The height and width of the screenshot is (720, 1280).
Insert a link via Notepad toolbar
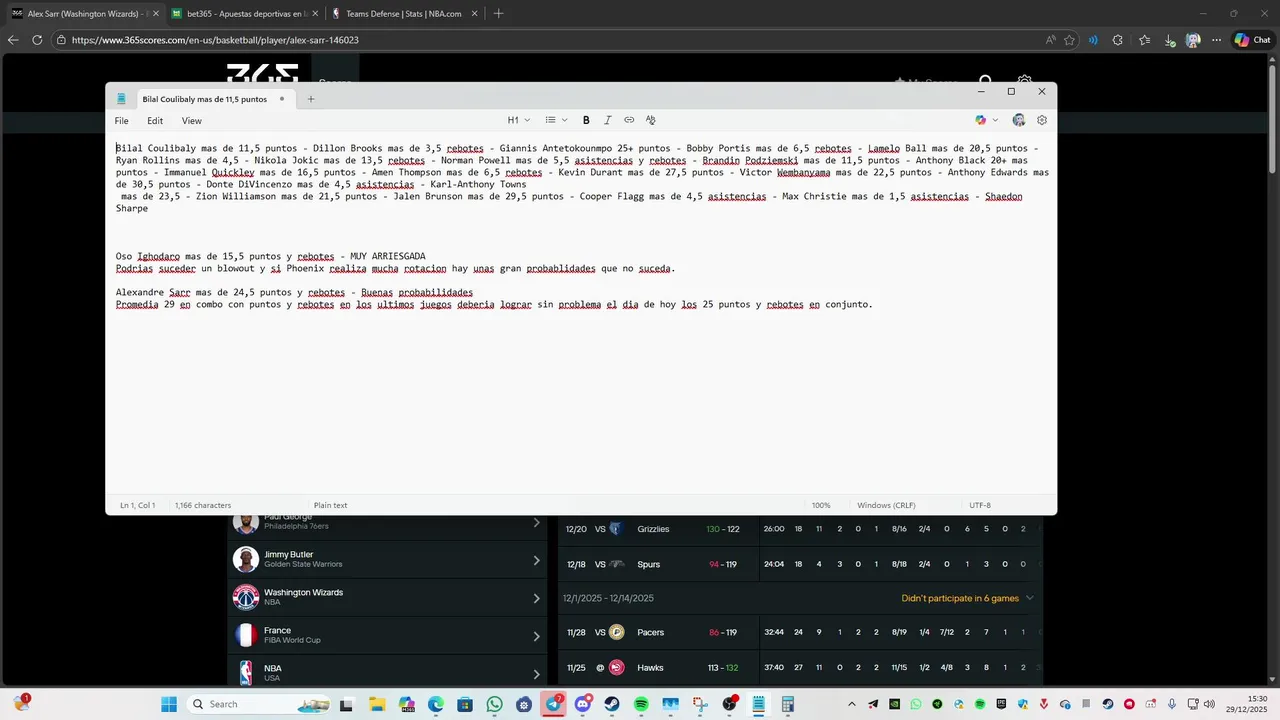pos(629,120)
